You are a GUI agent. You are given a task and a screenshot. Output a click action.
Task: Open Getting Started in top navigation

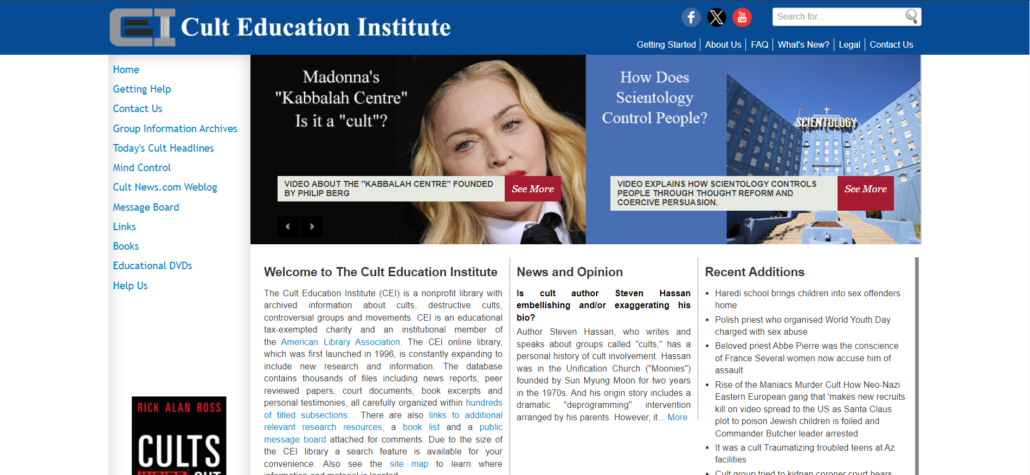point(666,45)
